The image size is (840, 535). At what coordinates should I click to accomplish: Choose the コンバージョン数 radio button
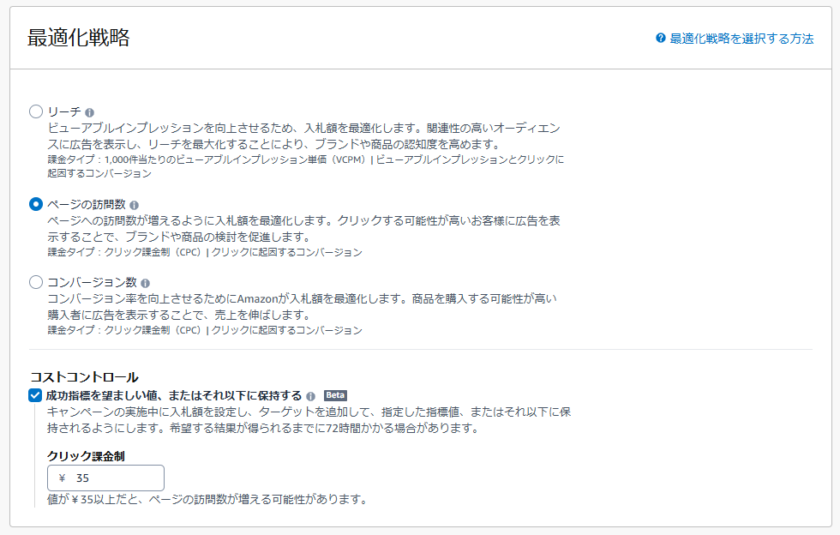(x=36, y=282)
